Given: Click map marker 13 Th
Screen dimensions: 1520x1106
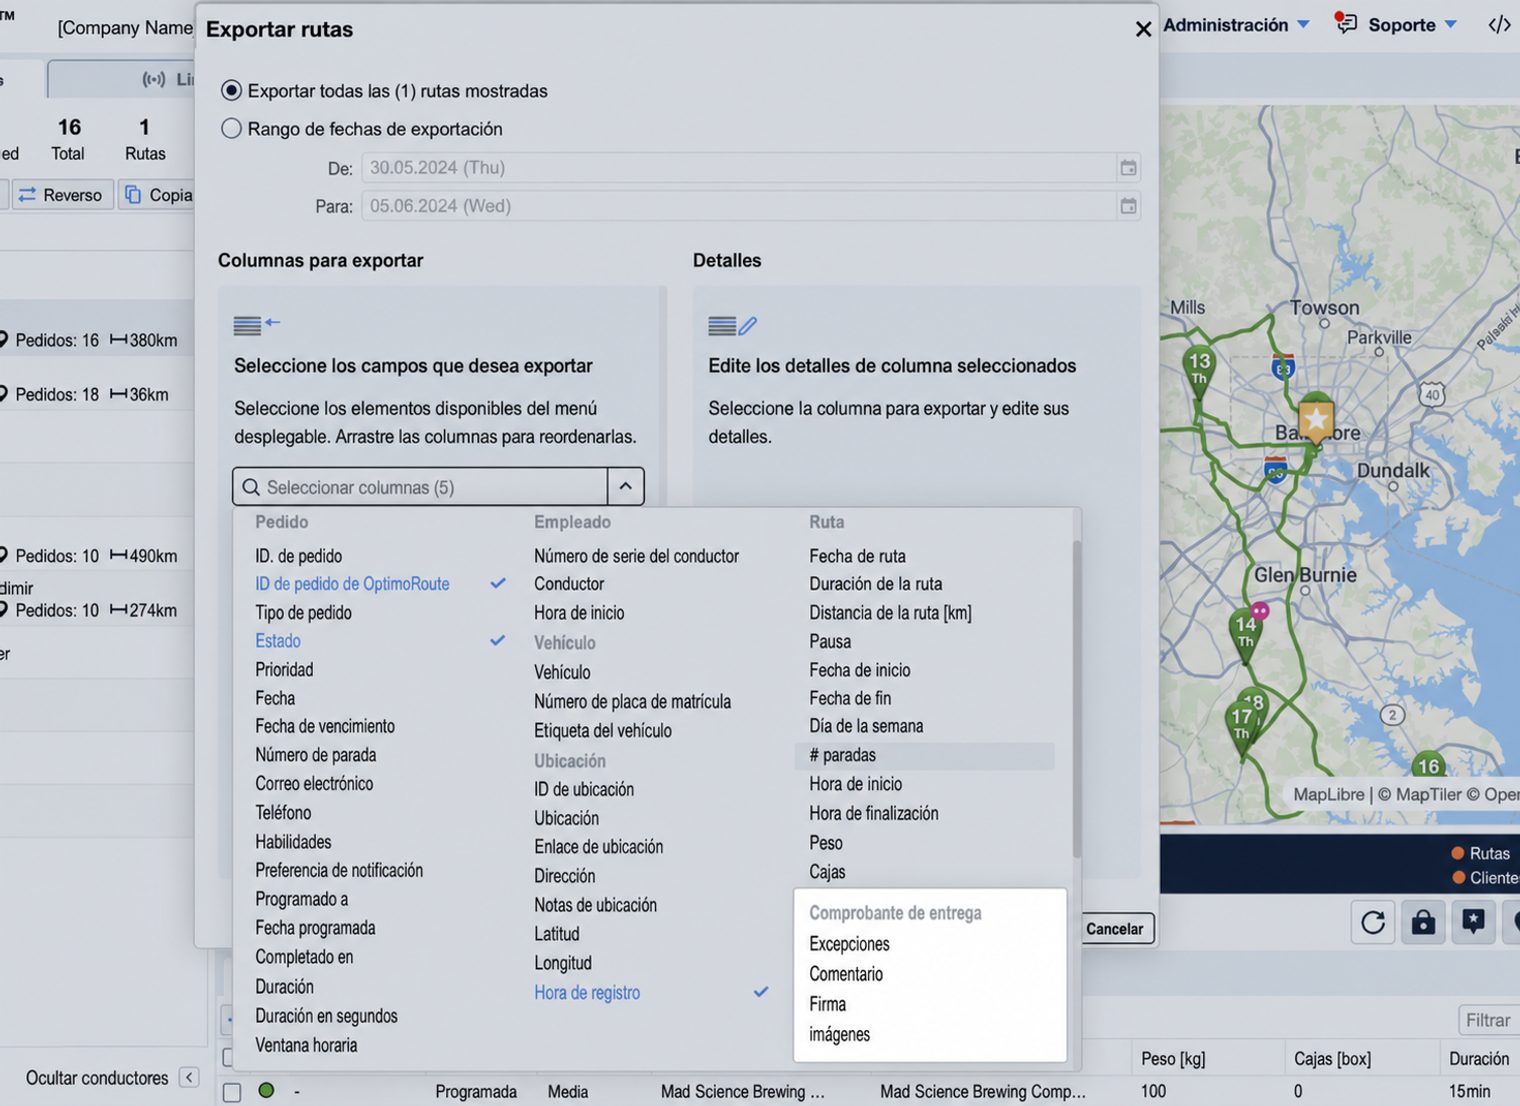Looking at the screenshot, I should [x=1199, y=368].
